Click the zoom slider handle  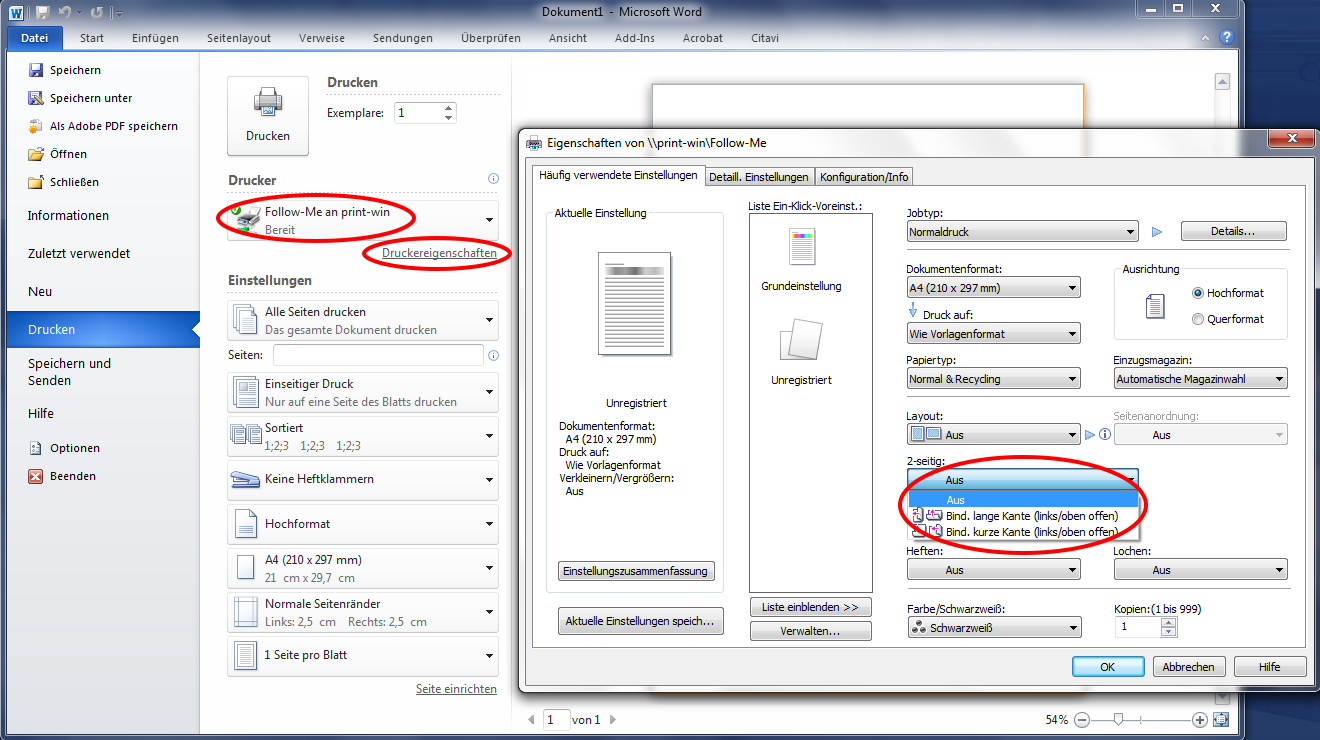[x=1118, y=719]
